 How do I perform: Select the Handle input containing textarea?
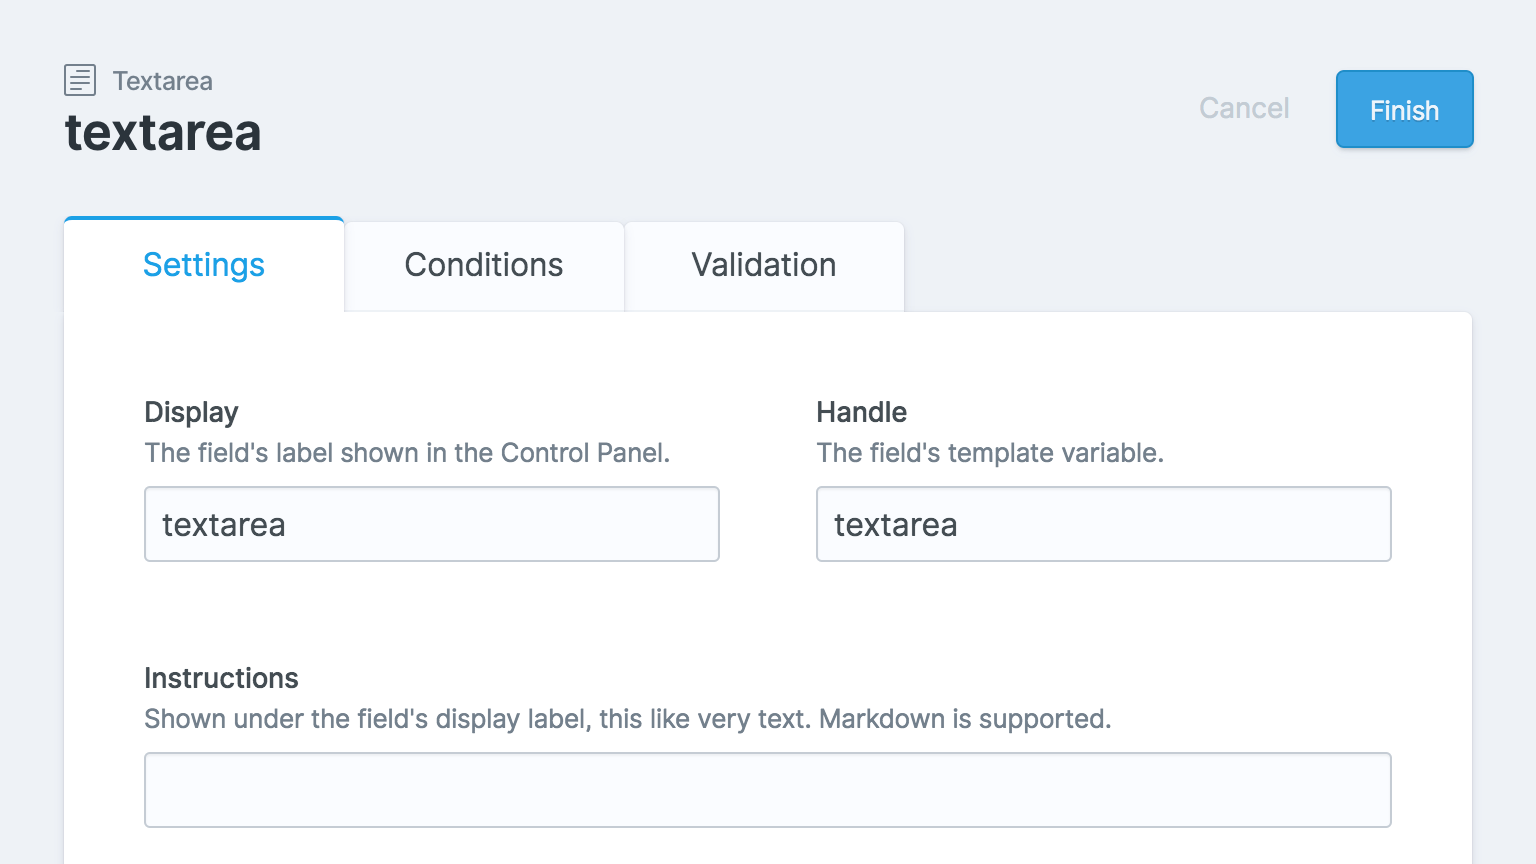pyautogui.click(x=1103, y=524)
